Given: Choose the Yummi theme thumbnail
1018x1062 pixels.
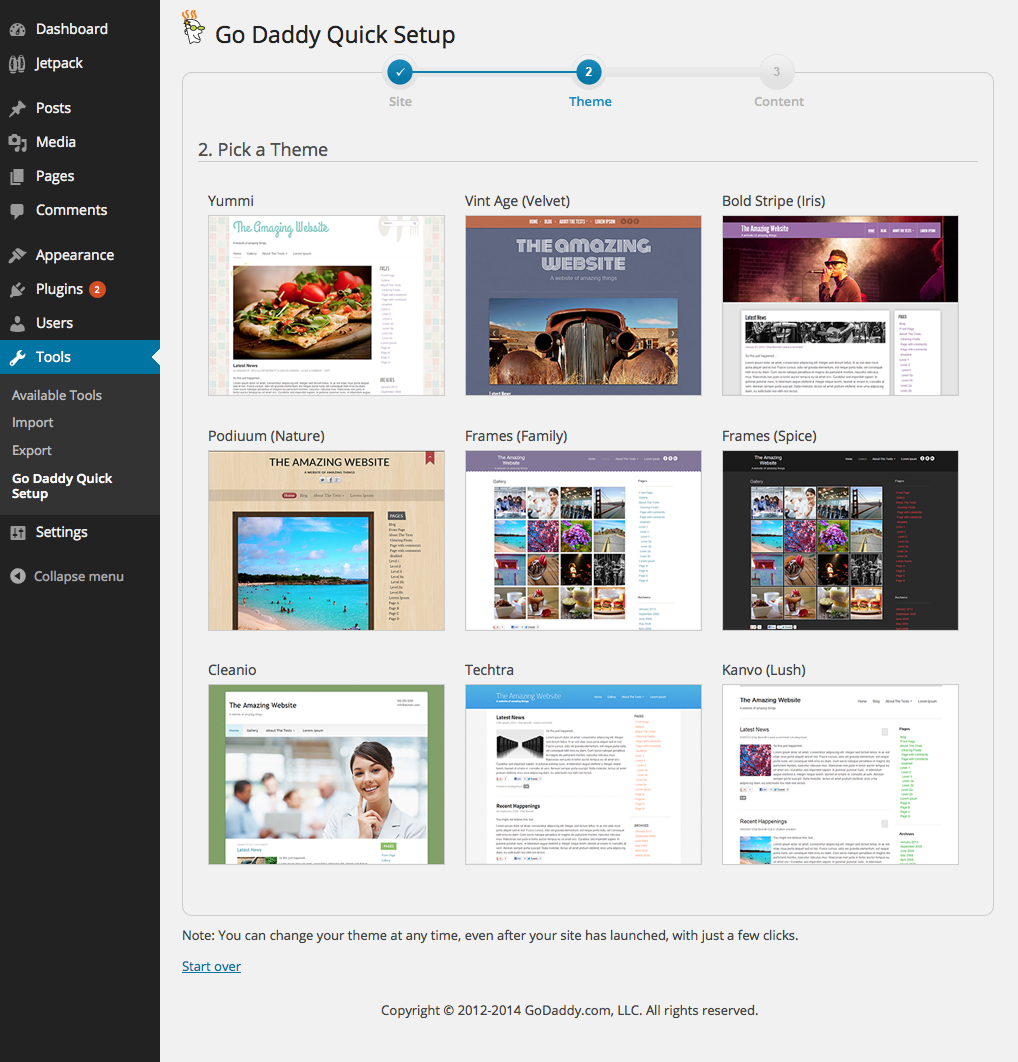Looking at the screenshot, I should tap(326, 305).
